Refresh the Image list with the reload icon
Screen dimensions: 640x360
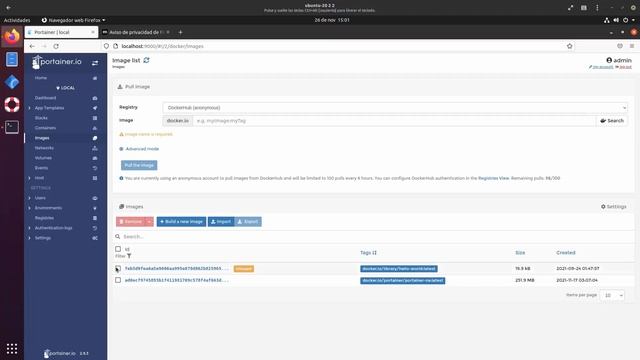146,60
